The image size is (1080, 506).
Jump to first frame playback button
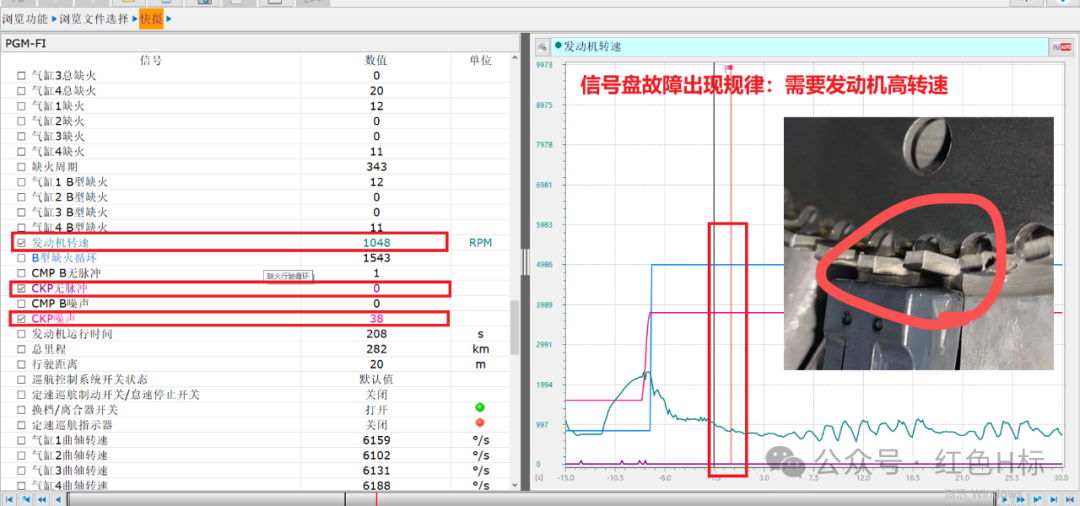coord(8,499)
